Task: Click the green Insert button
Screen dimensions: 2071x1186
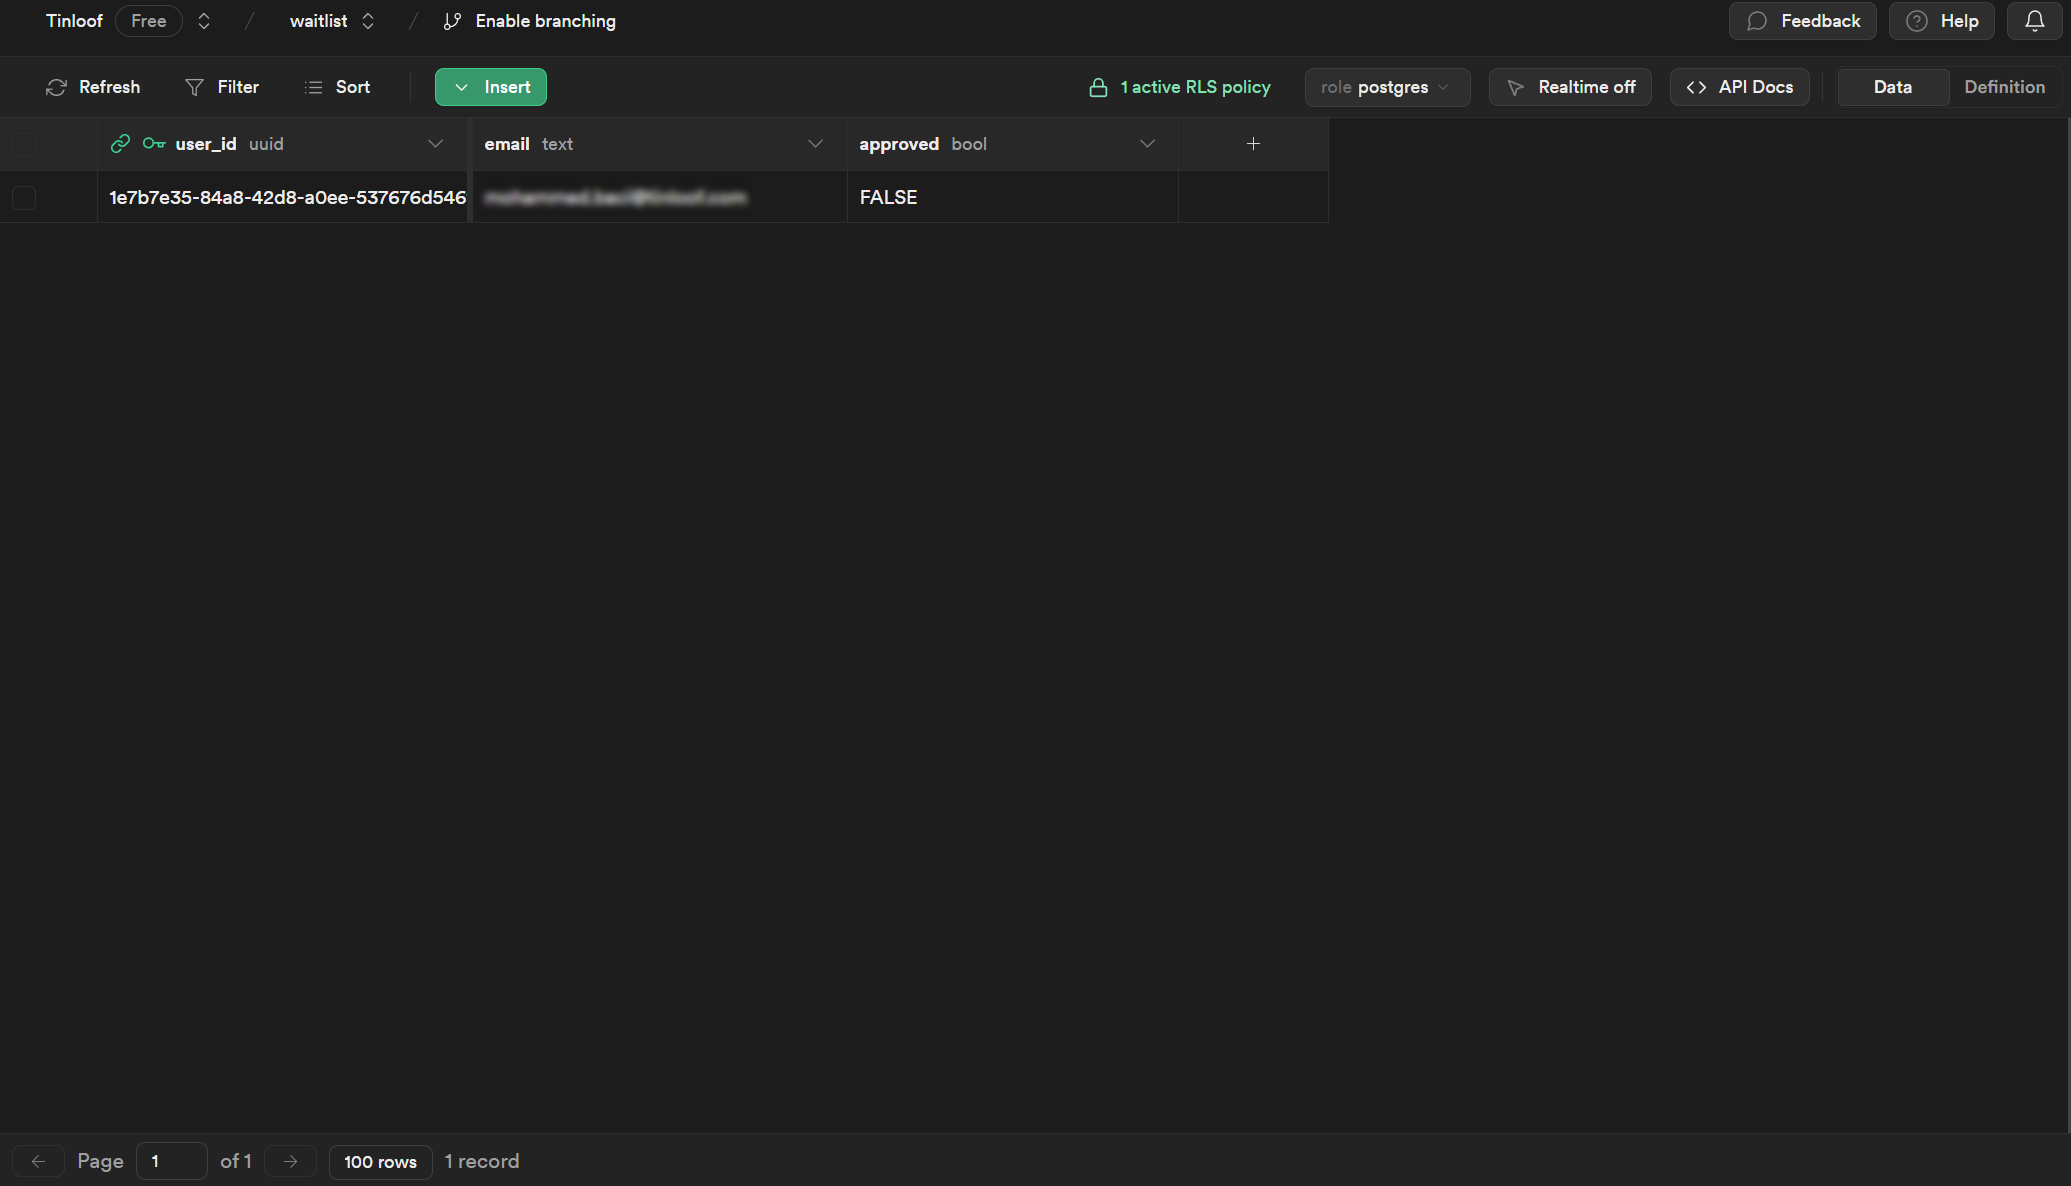Action: pyautogui.click(x=491, y=88)
